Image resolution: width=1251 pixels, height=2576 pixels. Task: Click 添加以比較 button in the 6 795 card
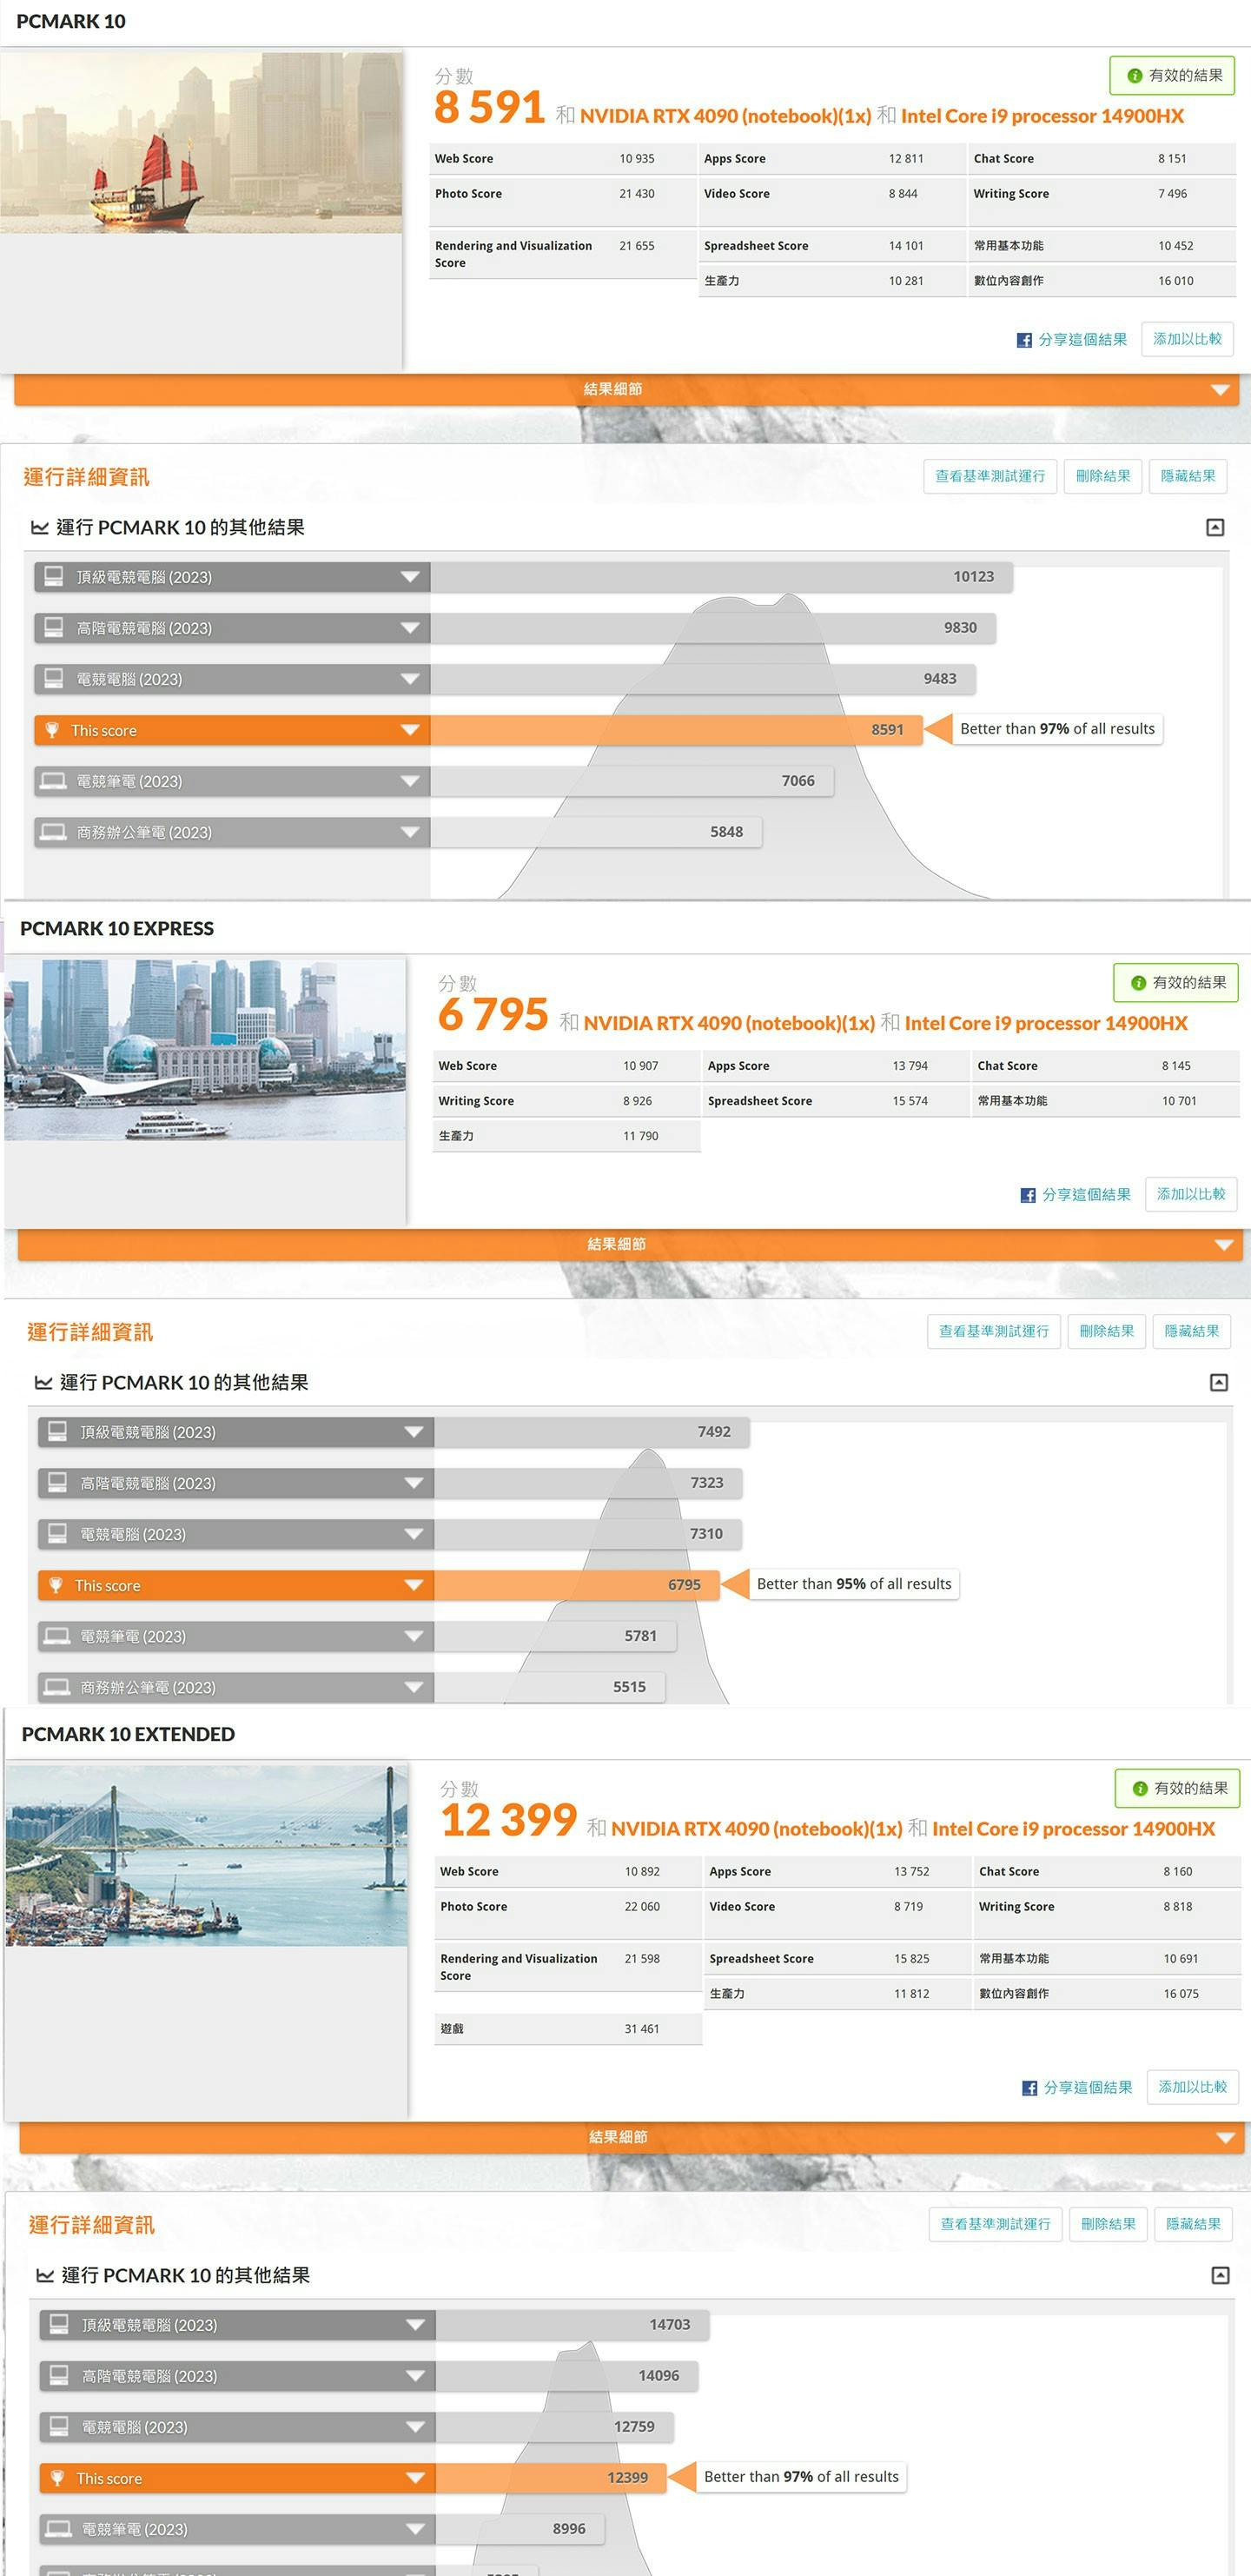tap(1191, 1194)
